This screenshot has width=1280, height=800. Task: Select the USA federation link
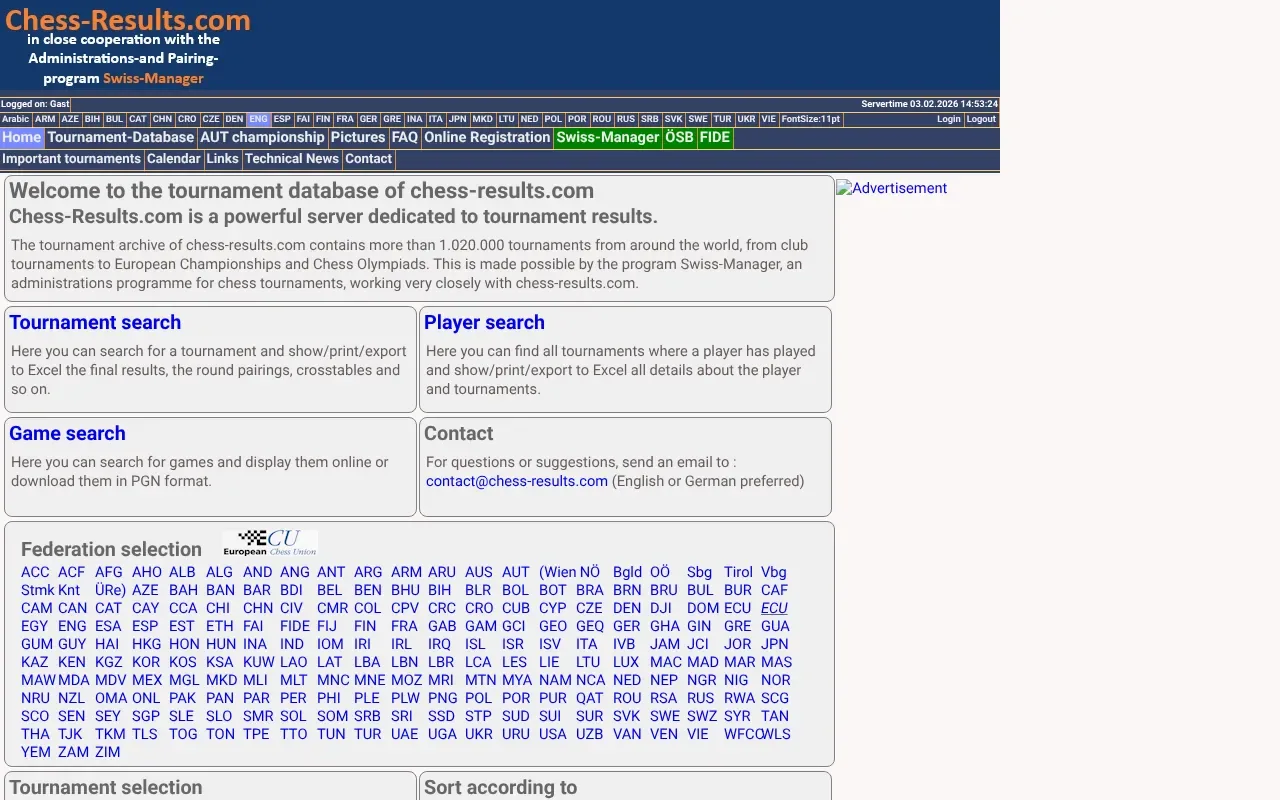pos(552,734)
